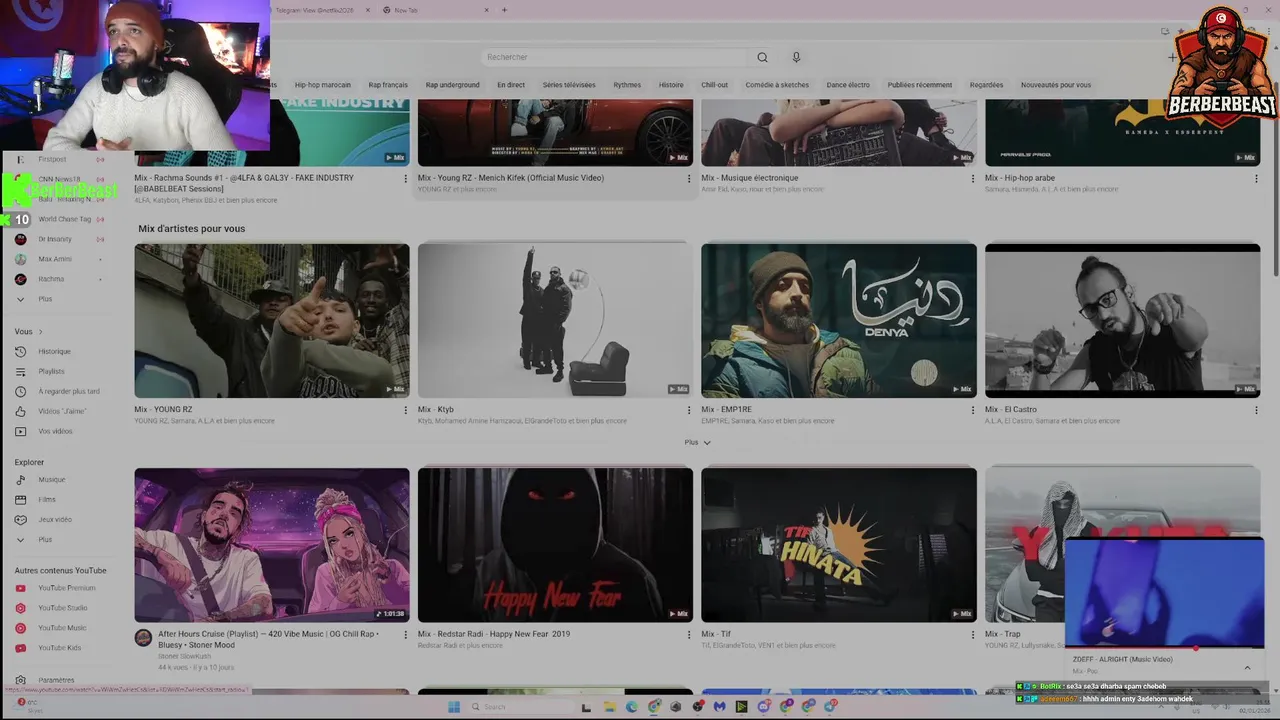This screenshot has width=1280, height=720.
Task: Open the Rachma subscription channel
Action: 50,279
